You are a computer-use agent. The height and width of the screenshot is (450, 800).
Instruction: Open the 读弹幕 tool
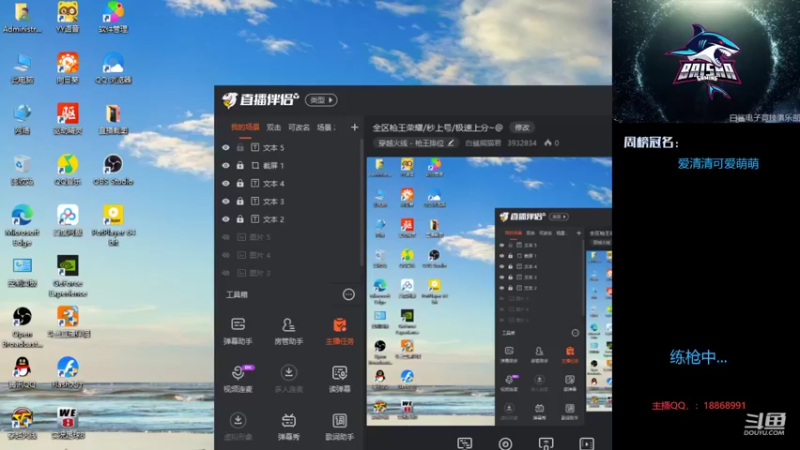340,379
